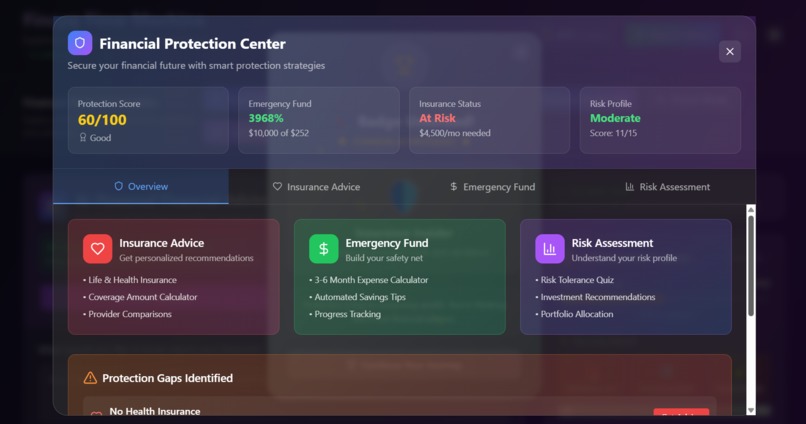Viewport: 806px width, 424px height.
Task: Click "3-6 Month Expense Calculator" bullet
Action: click(371, 280)
